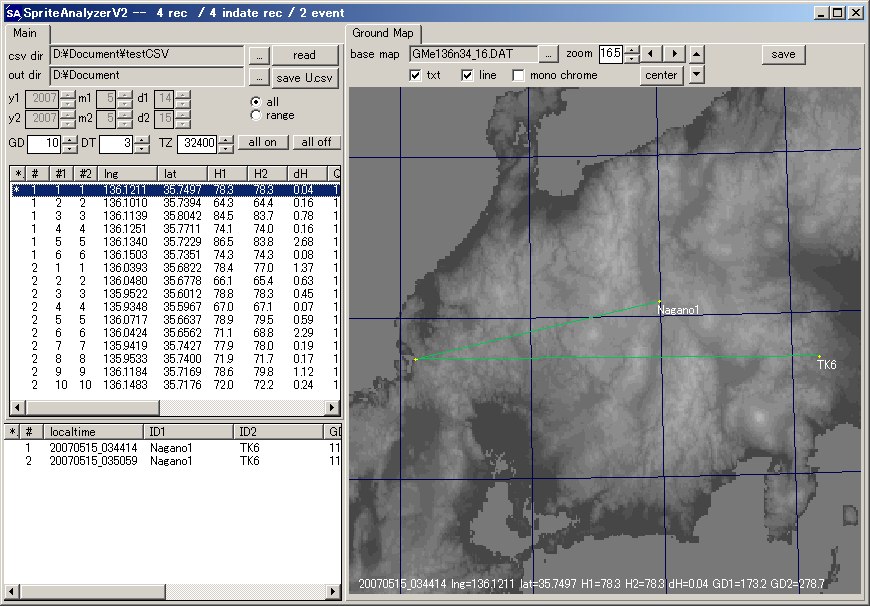
Task: Open the Main tab
Action: click(x=25, y=33)
